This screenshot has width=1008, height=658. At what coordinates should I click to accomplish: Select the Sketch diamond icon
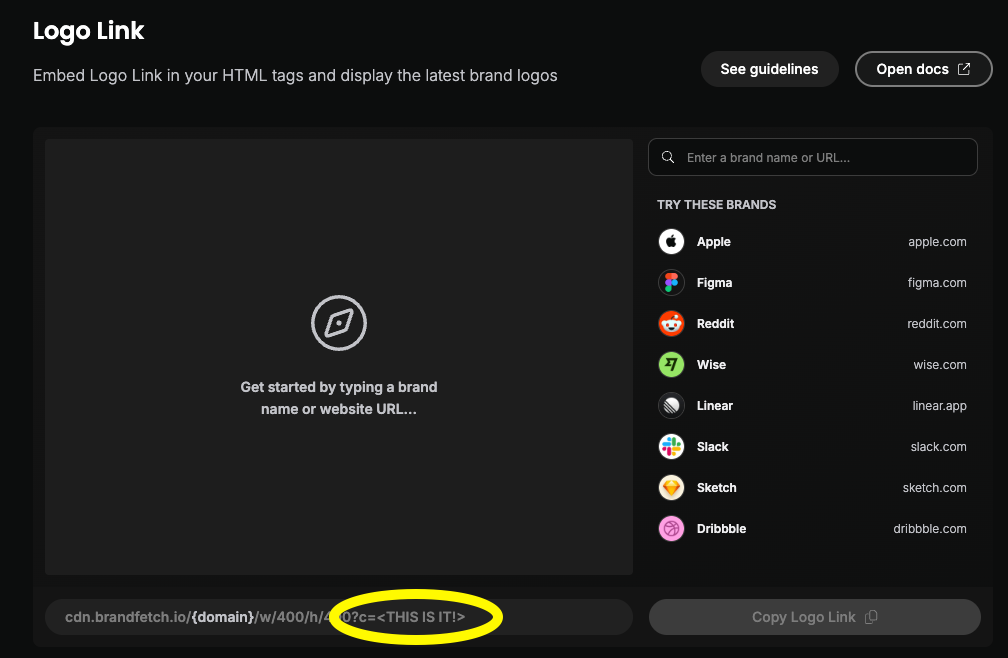[671, 487]
